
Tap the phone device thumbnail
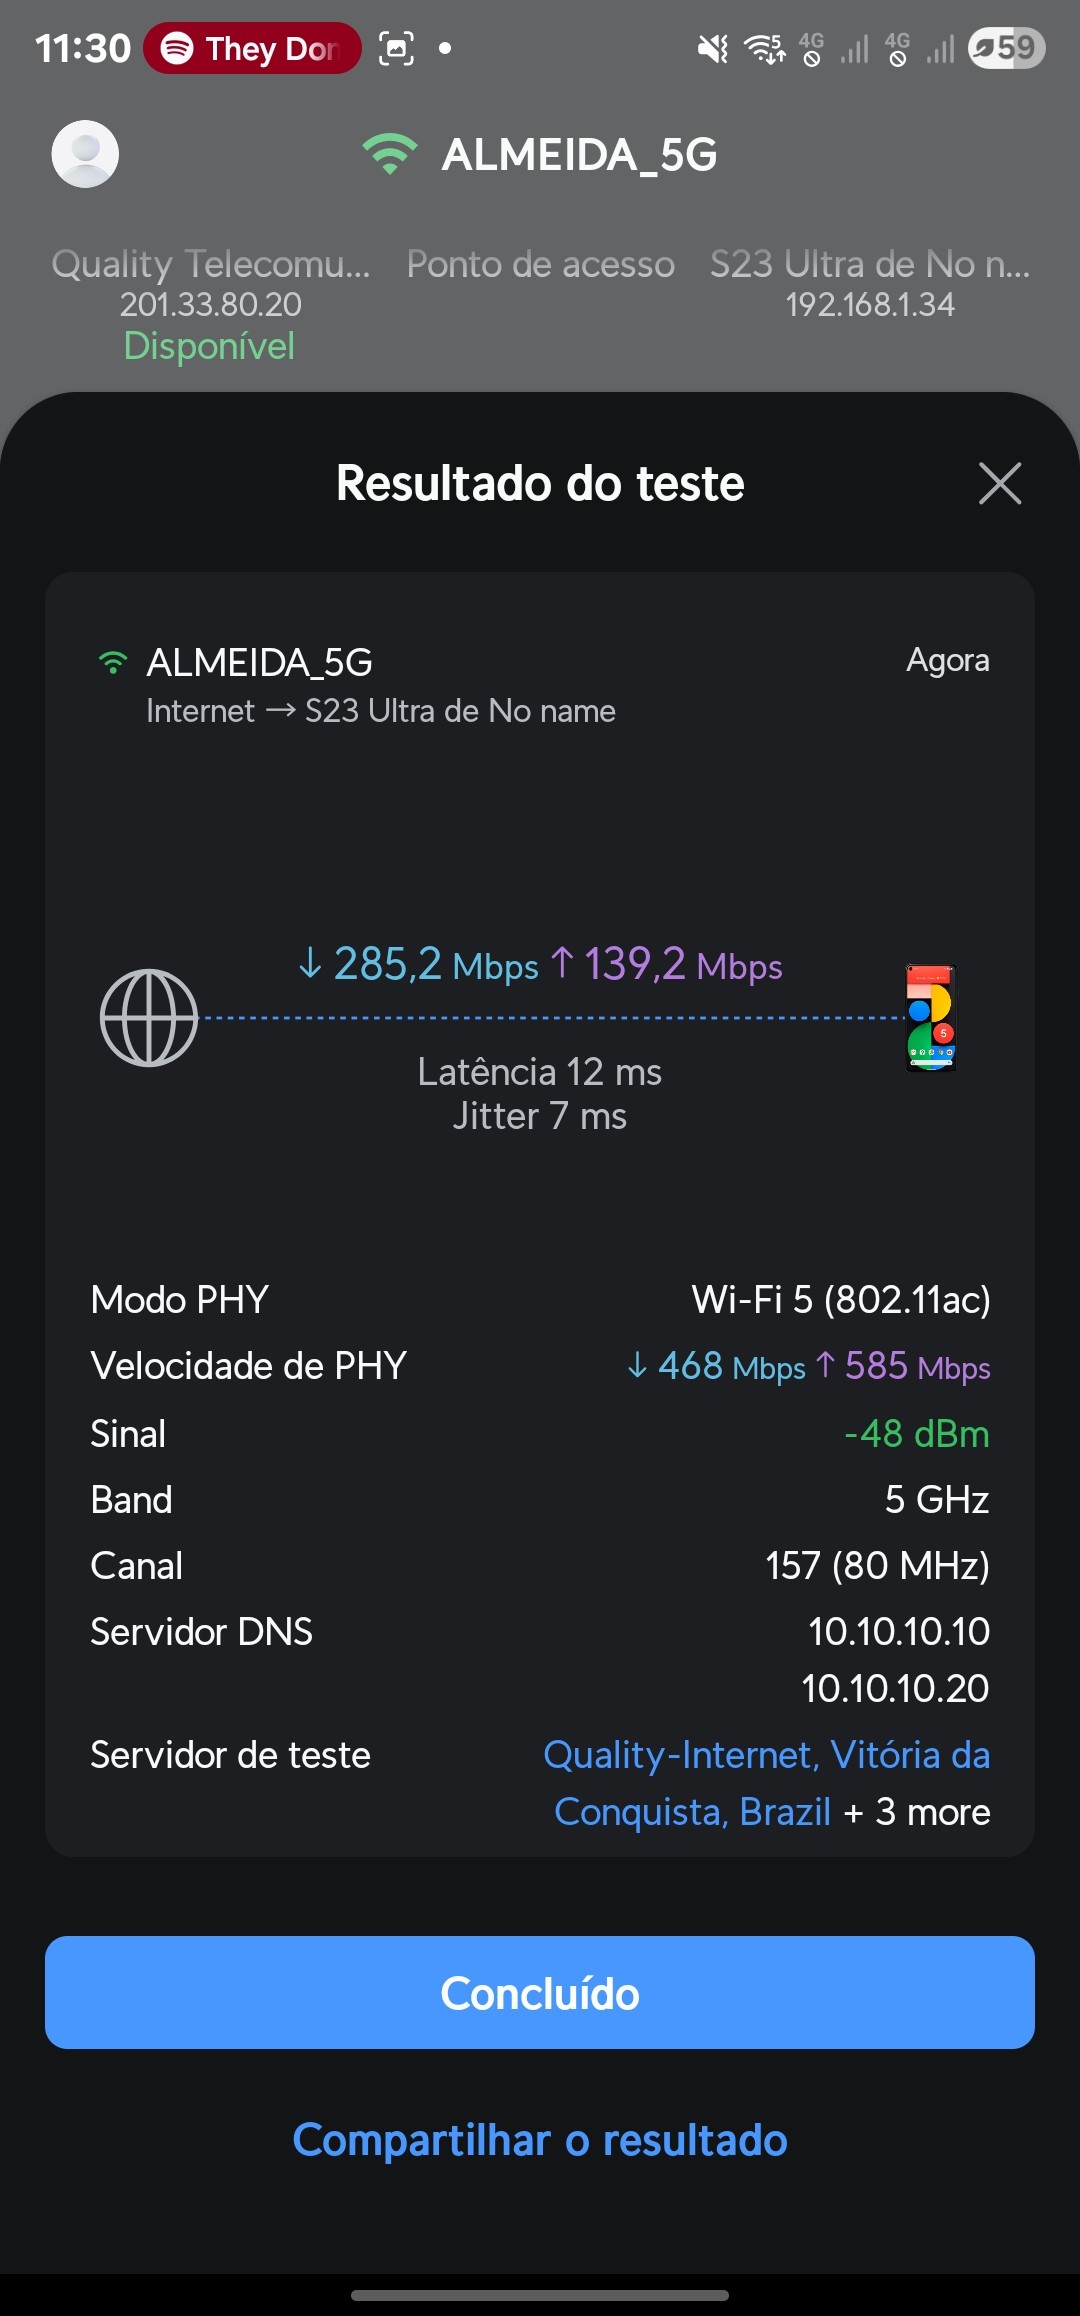[x=931, y=1018]
